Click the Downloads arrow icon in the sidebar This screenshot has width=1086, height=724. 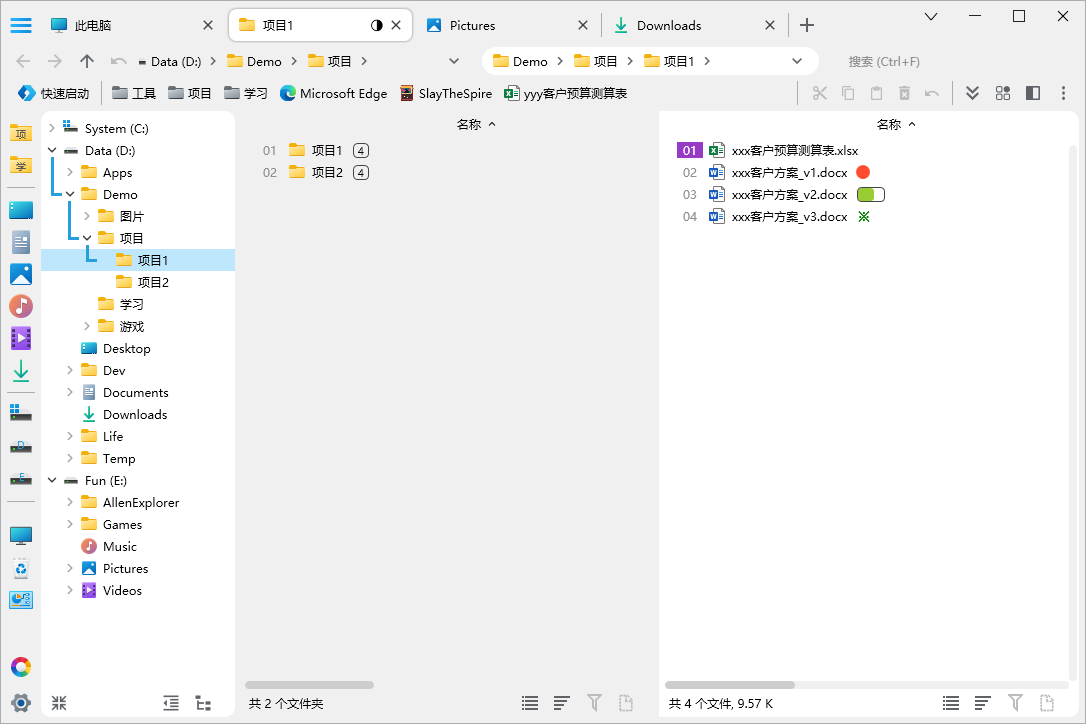coord(20,371)
